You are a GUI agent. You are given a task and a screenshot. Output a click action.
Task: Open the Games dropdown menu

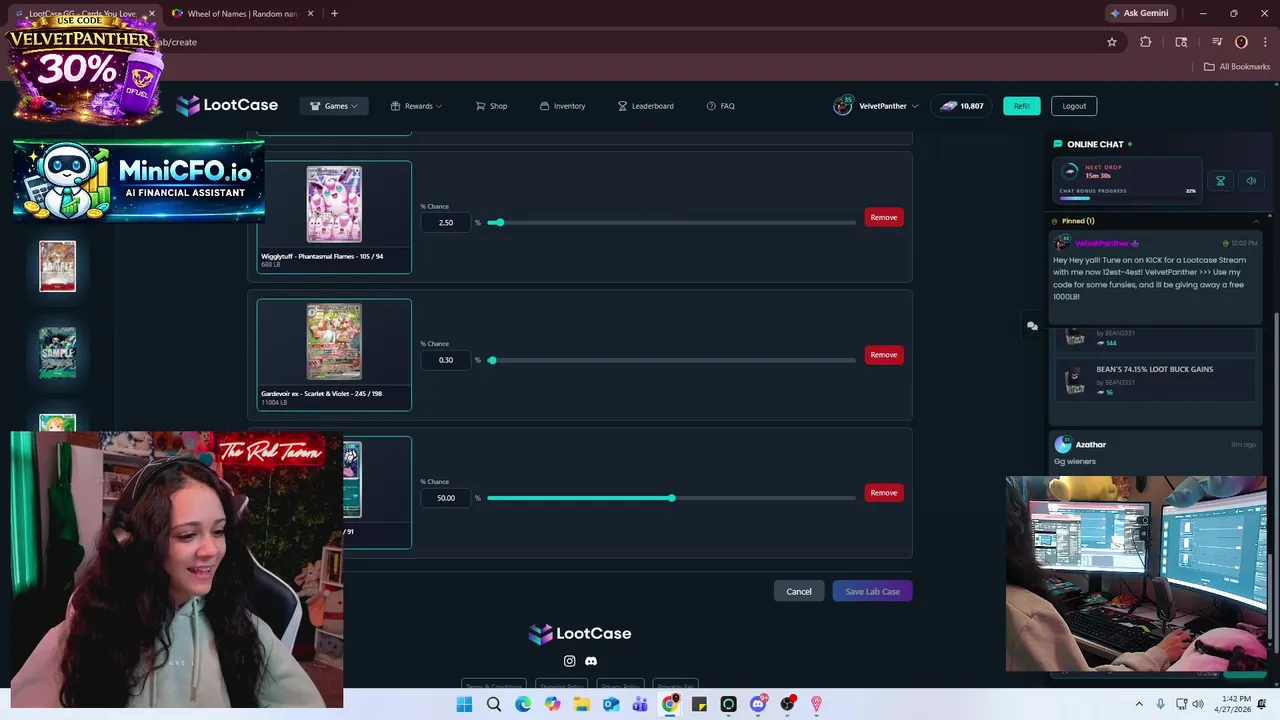(334, 106)
